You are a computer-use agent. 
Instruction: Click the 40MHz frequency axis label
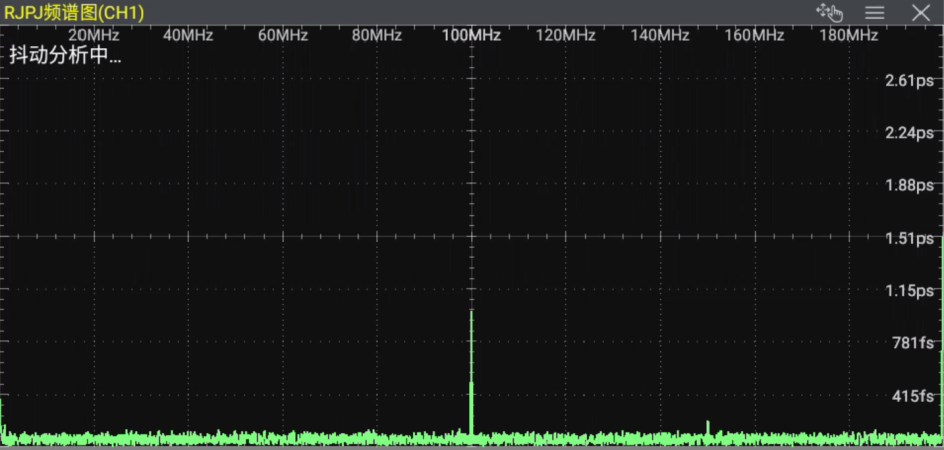point(188,36)
